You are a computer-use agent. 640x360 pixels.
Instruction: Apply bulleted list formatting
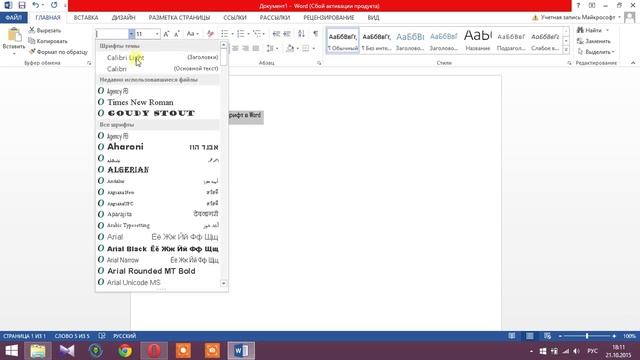225,34
